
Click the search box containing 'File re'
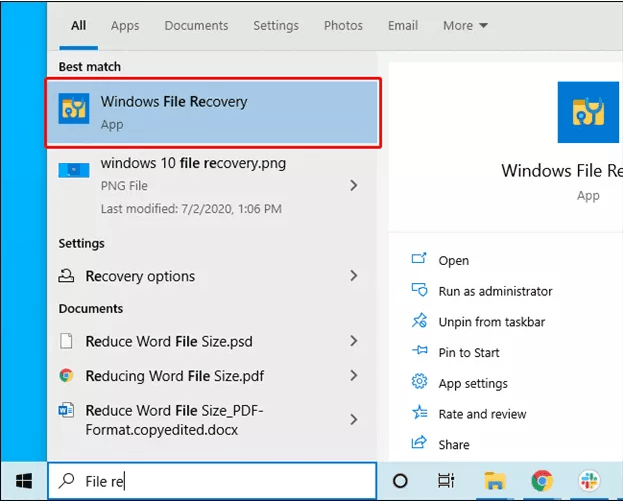pyautogui.click(x=212, y=481)
